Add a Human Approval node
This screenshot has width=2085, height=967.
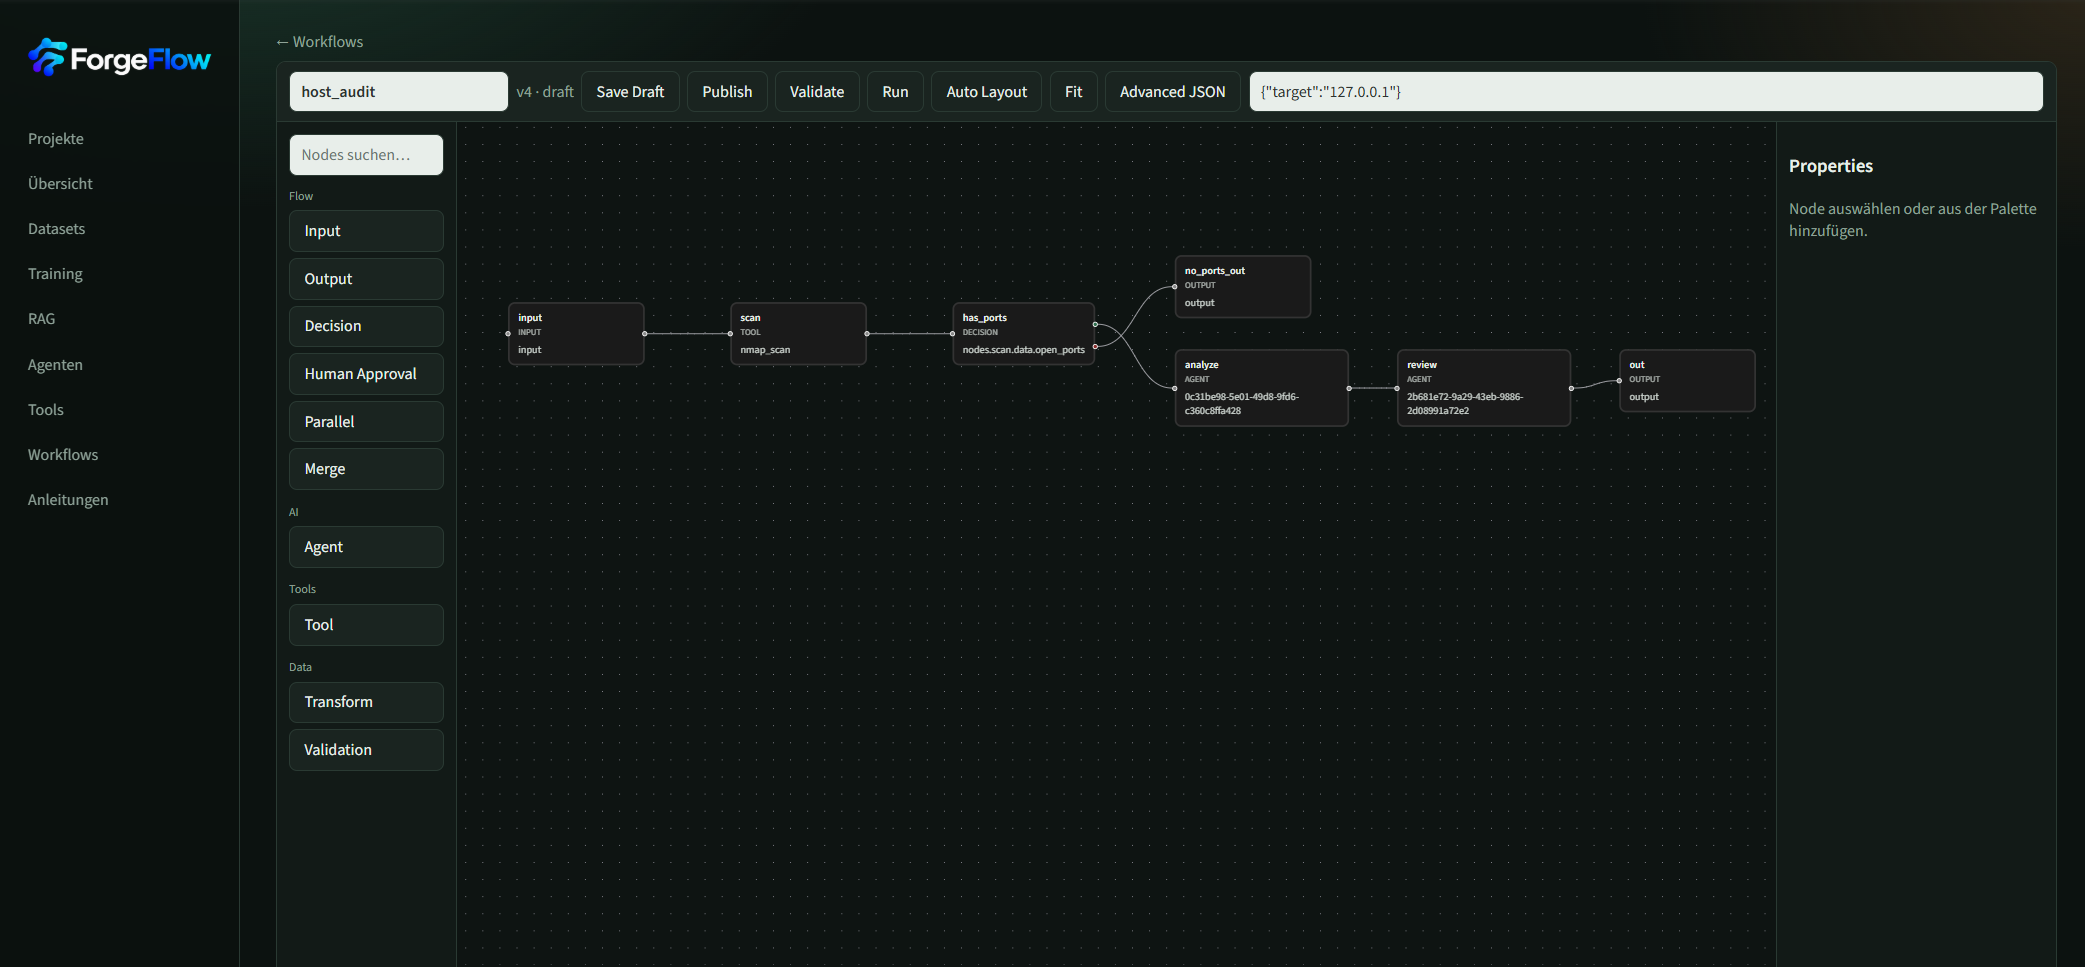pos(366,374)
